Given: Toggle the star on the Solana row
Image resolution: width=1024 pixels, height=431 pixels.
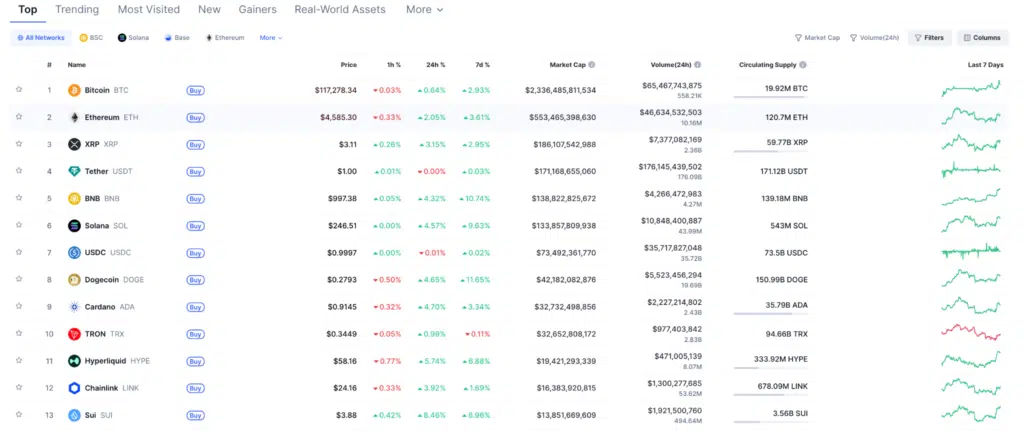Looking at the screenshot, I should coord(19,225).
